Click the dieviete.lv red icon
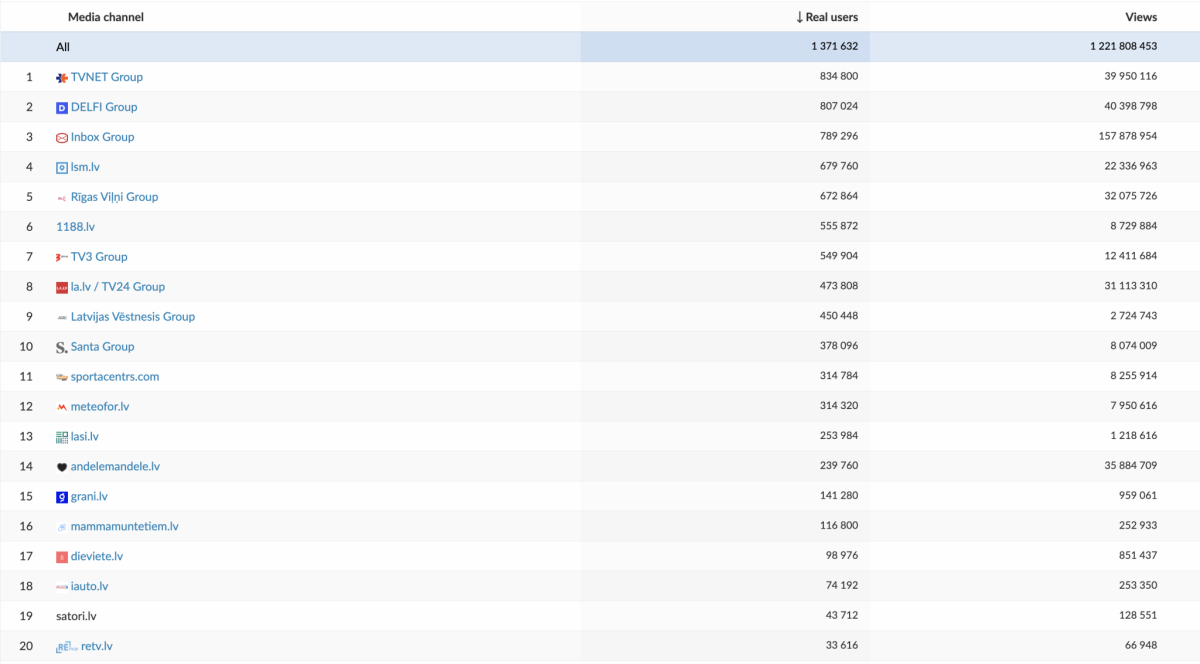Image resolution: width=1200 pixels, height=664 pixels. [62, 557]
